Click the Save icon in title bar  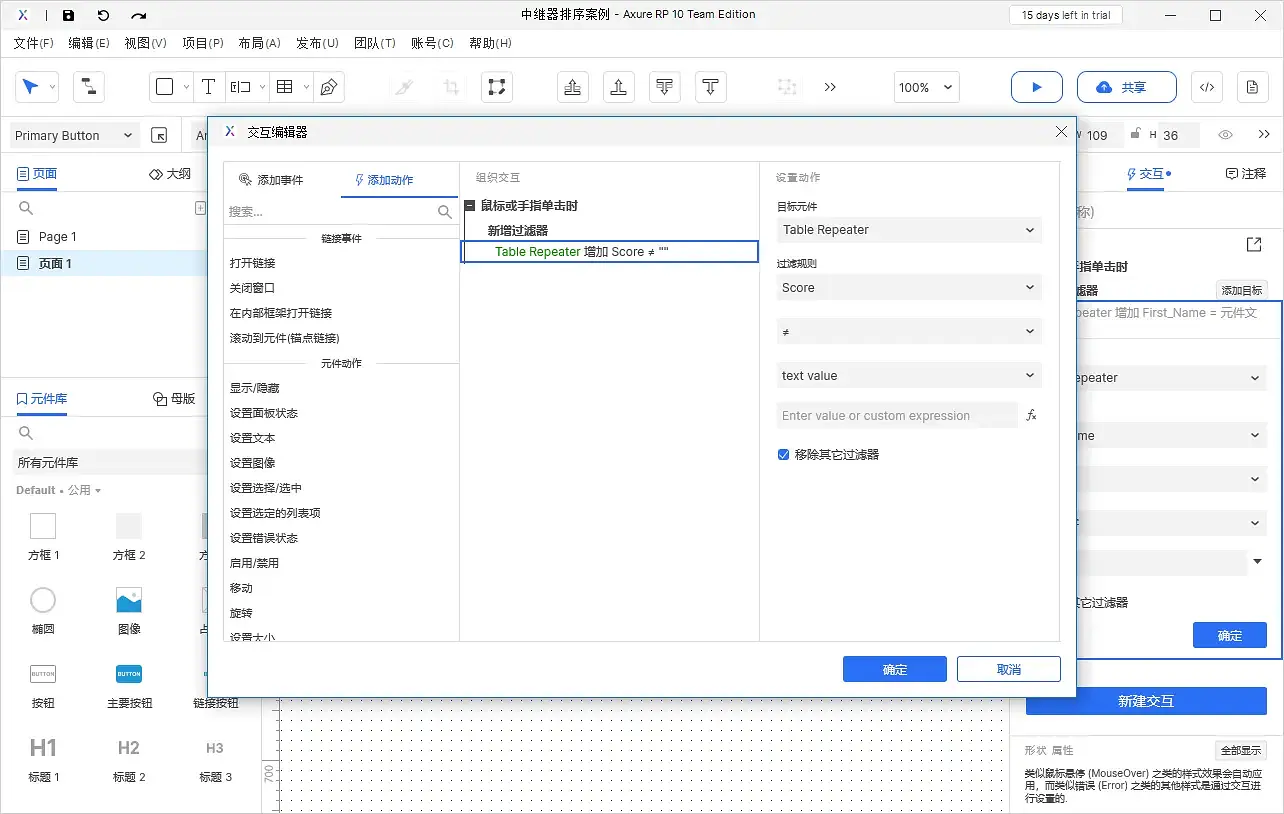tap(68, 15)
